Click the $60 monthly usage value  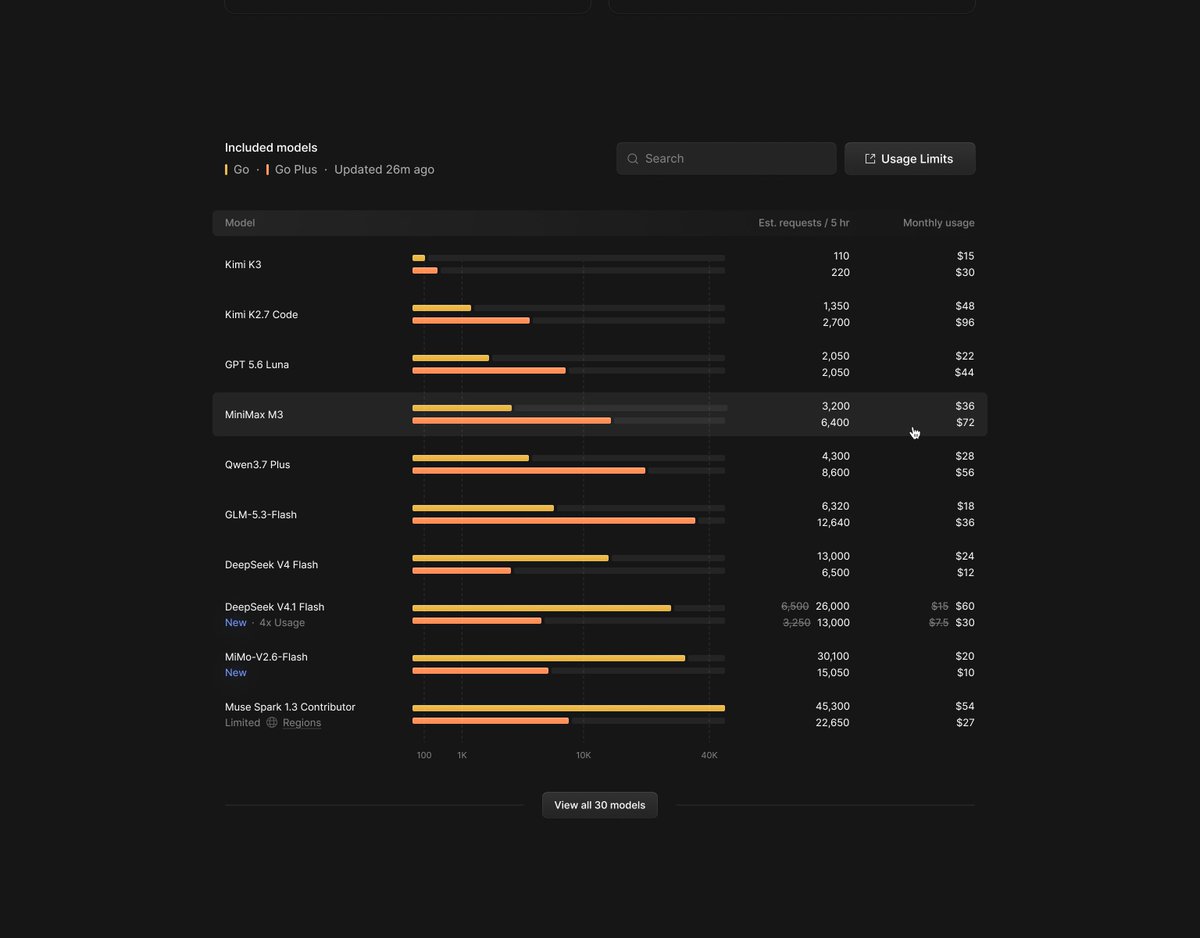coord(965,607)
